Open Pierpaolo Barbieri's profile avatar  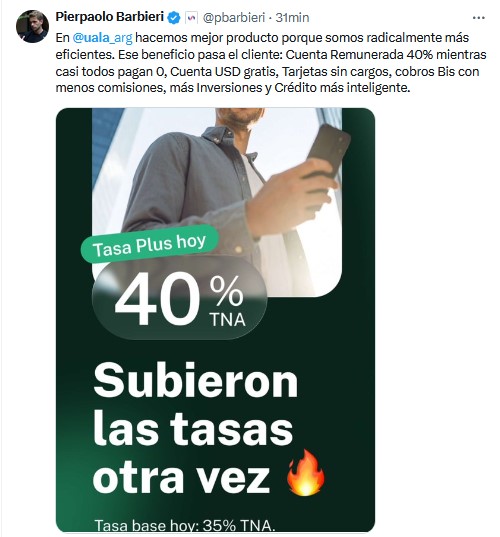pyautogui.click(x=32, y=26)
